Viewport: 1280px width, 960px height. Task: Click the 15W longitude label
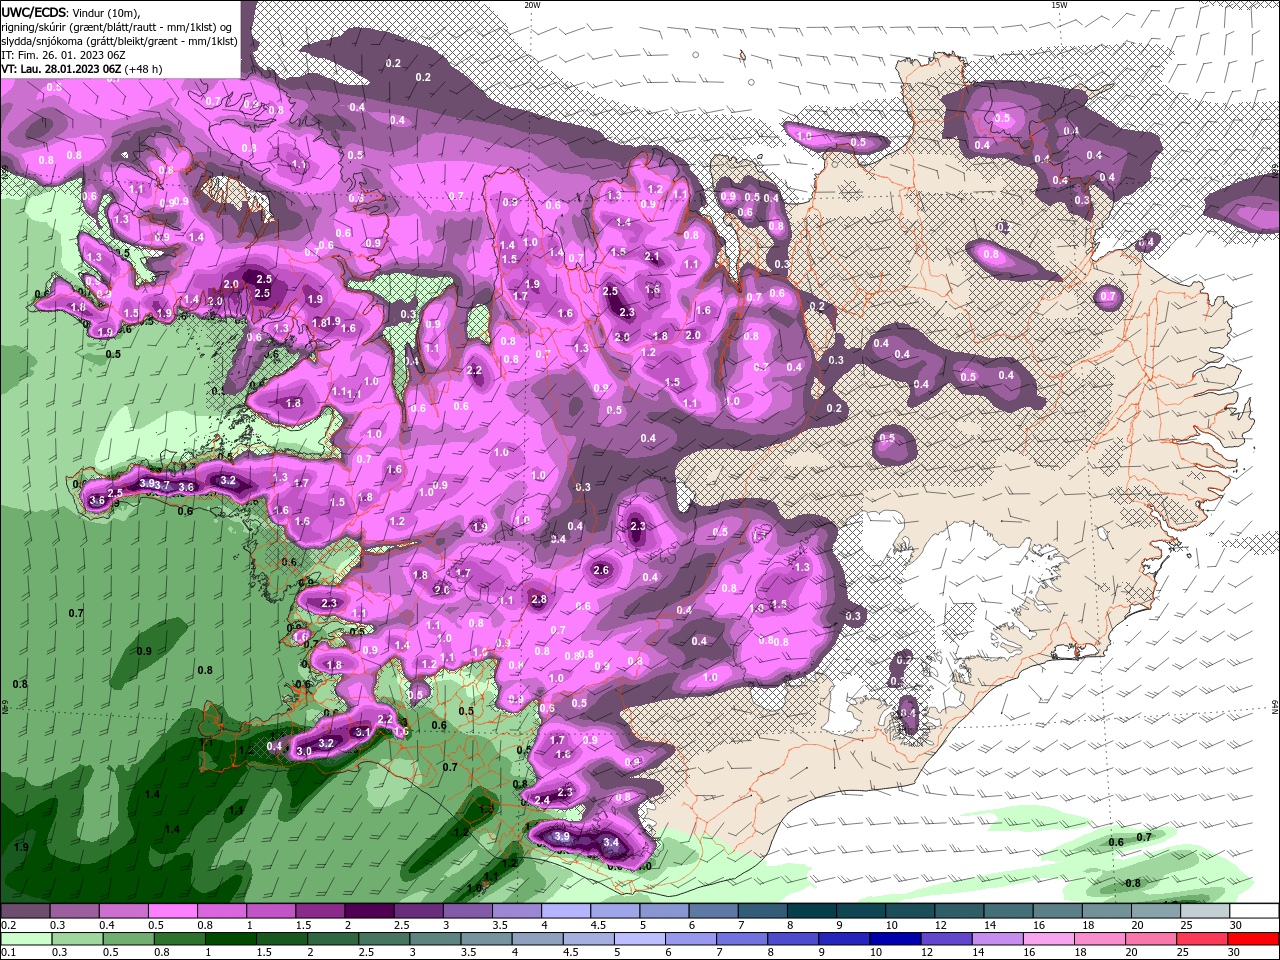coord(1059,5)
